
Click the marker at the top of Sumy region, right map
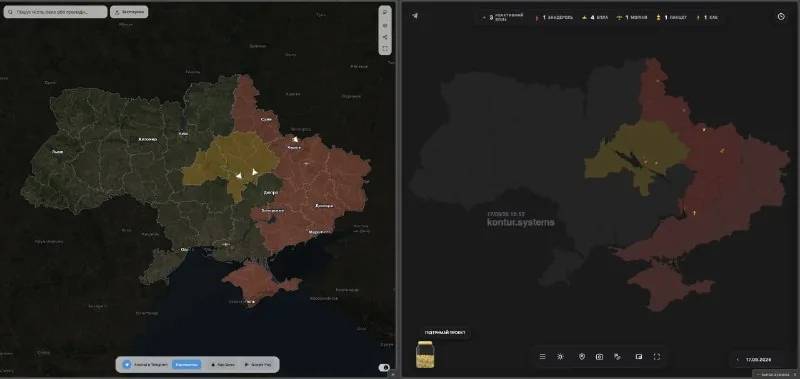[x=658, y=81]
